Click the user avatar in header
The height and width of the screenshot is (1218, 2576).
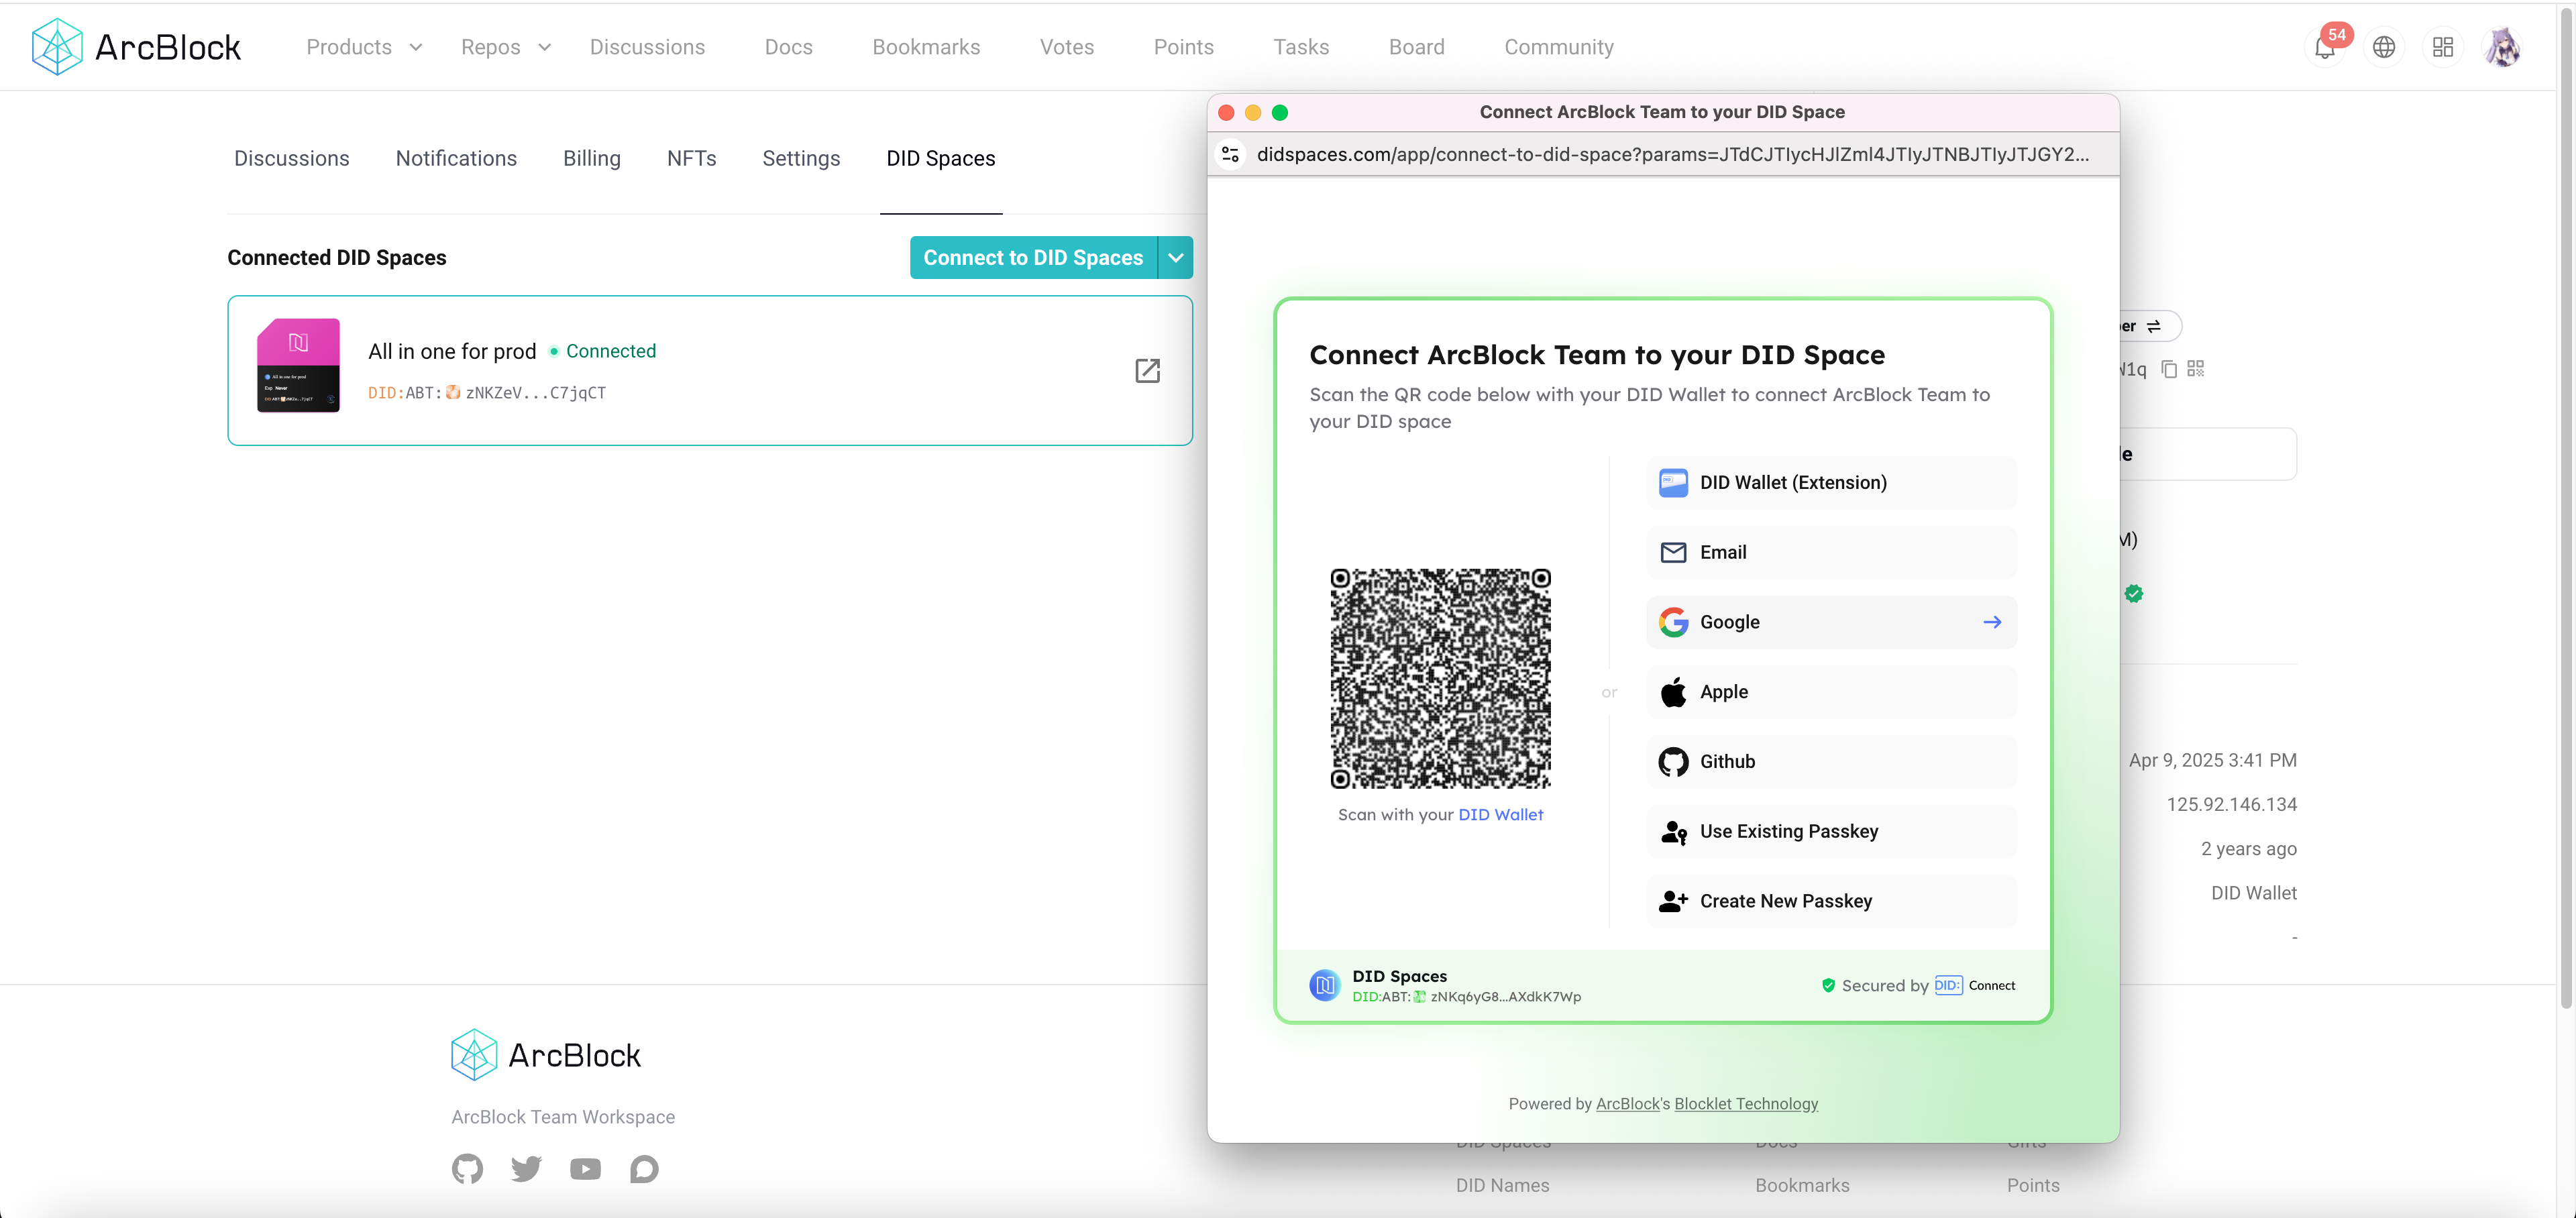click(2502, 47)
